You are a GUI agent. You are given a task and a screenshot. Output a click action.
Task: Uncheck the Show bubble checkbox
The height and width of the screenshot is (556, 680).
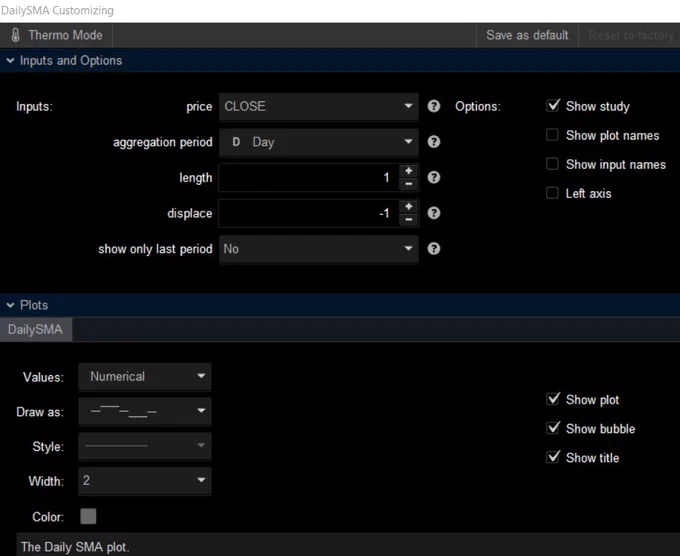coord(552,428)
